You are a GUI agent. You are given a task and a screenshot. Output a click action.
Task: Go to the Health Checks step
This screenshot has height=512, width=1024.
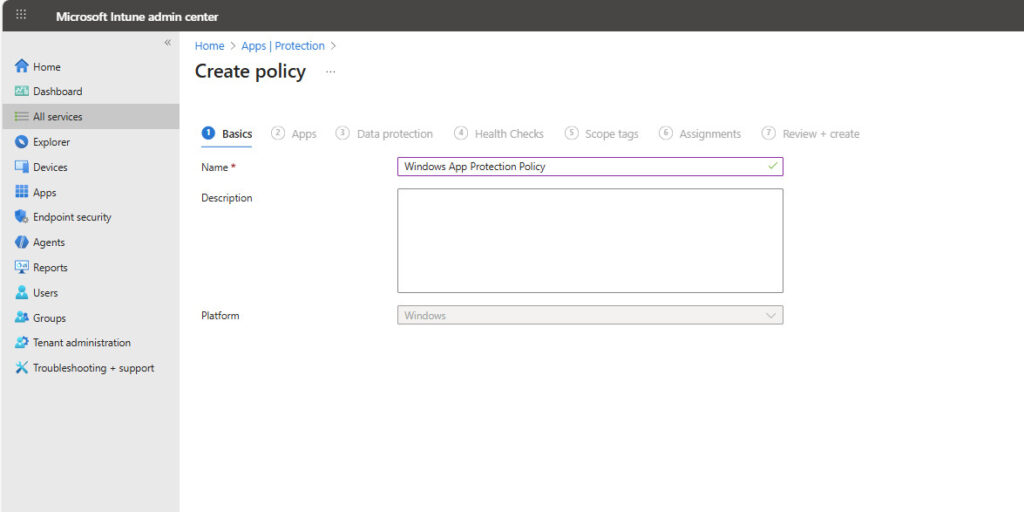click(x=508, y=134)
